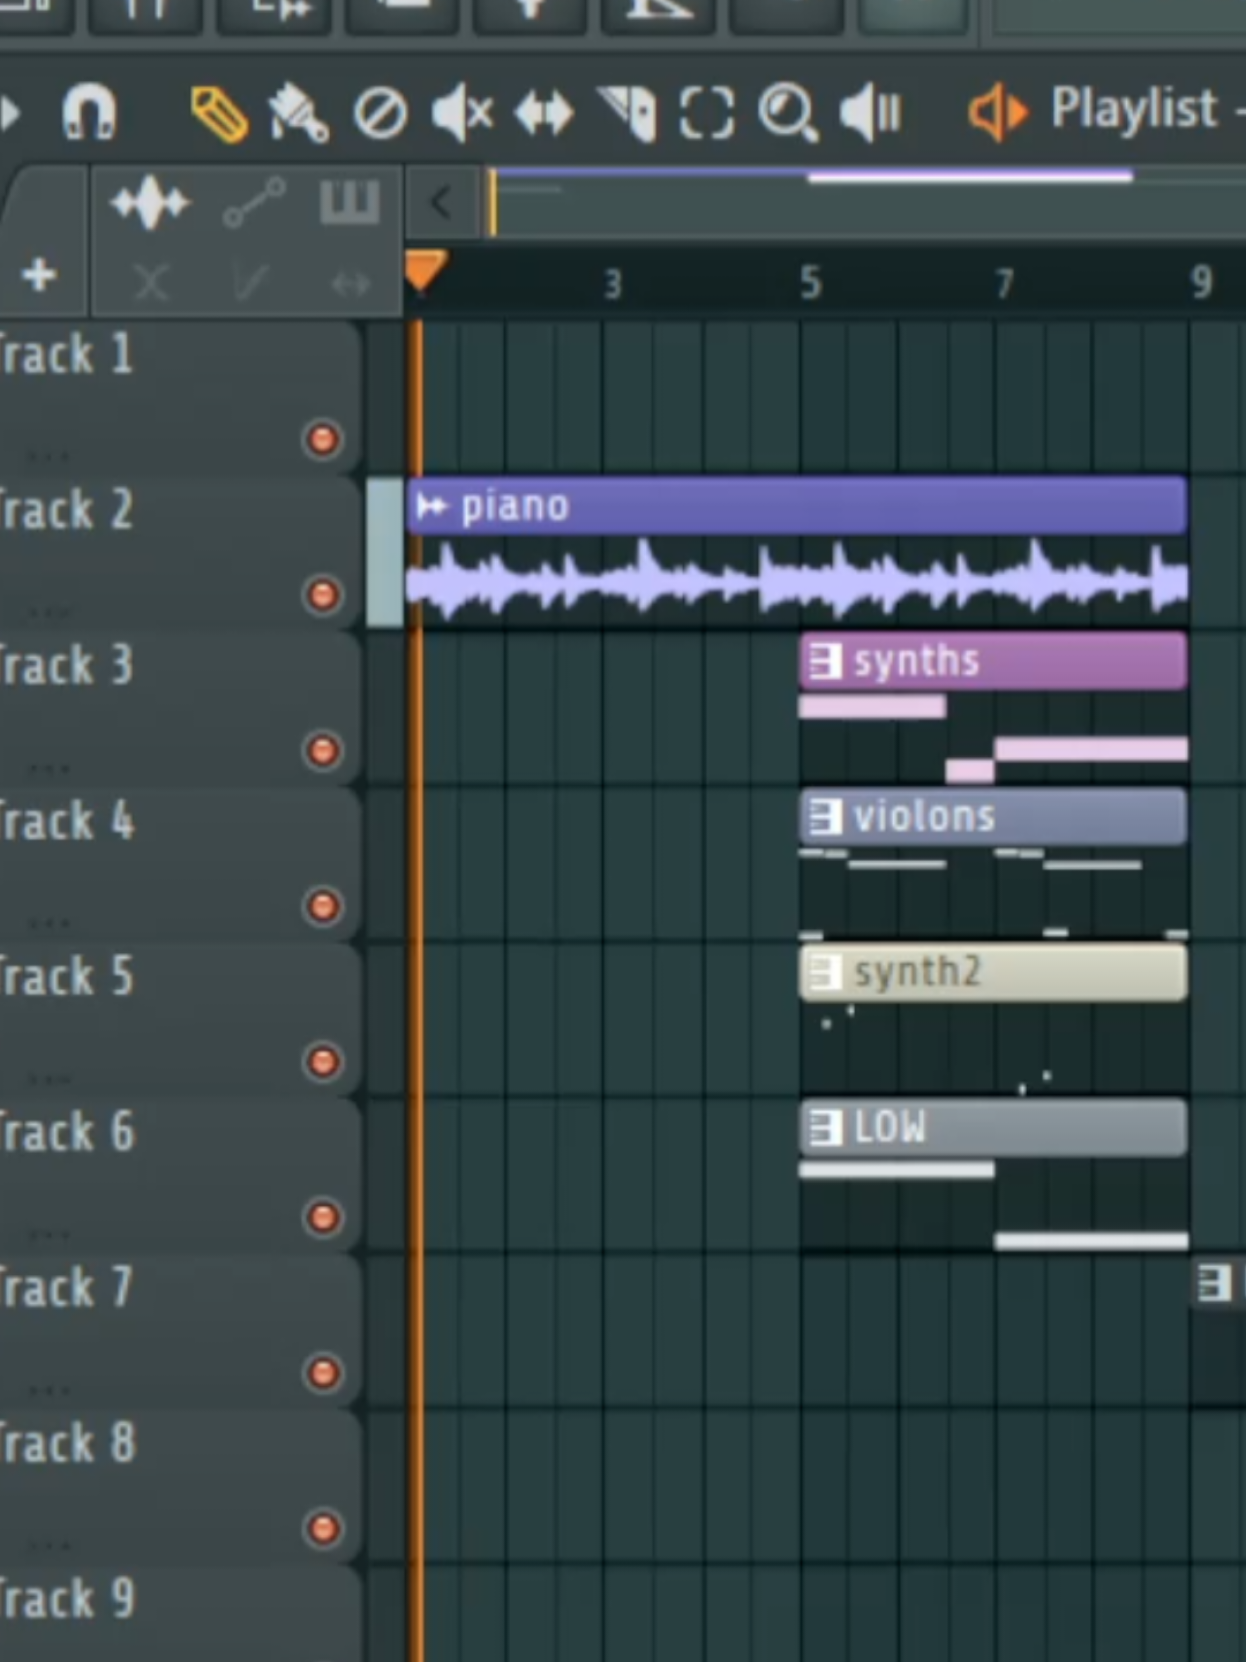This screenshot has width=1246, height=1662.
Task: Click the Track 7 clip icon at right edge
Action: [1215, 1283]
